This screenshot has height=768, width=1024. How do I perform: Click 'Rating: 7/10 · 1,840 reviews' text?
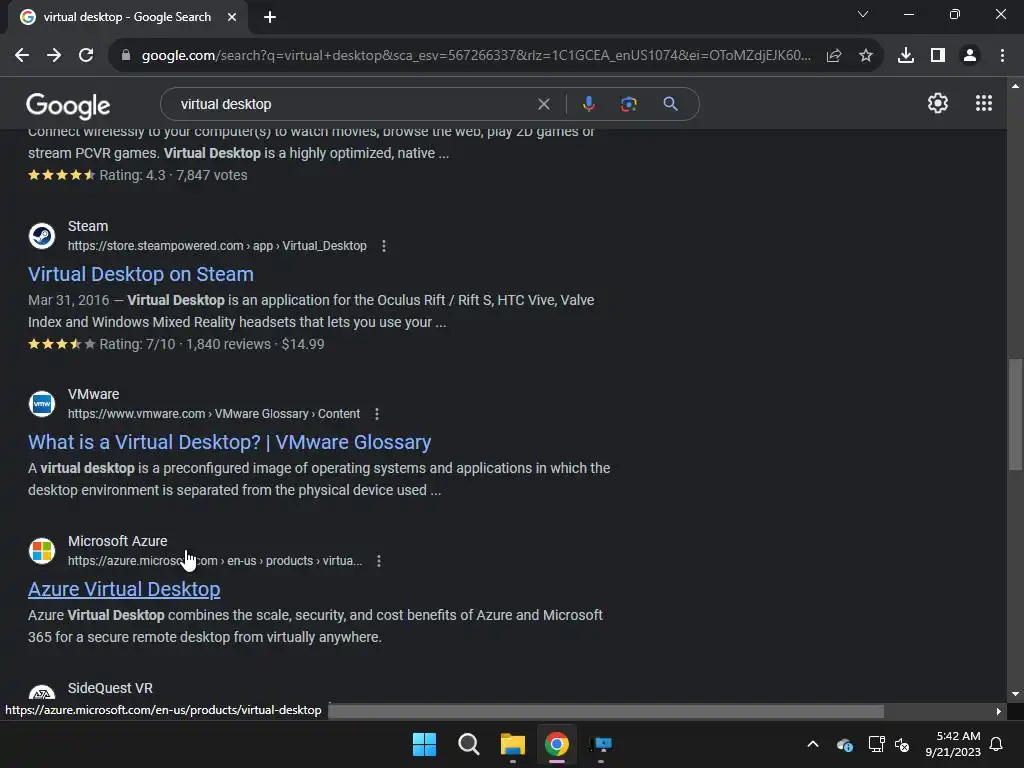(185, 344)
